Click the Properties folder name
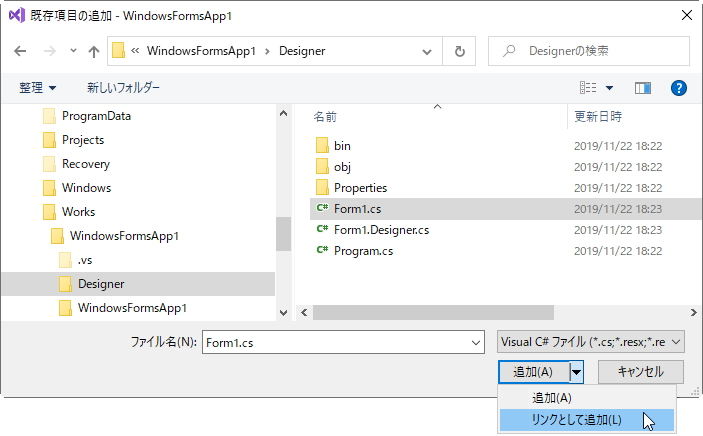This screenshot has height=436, width=703. [360, 188]
